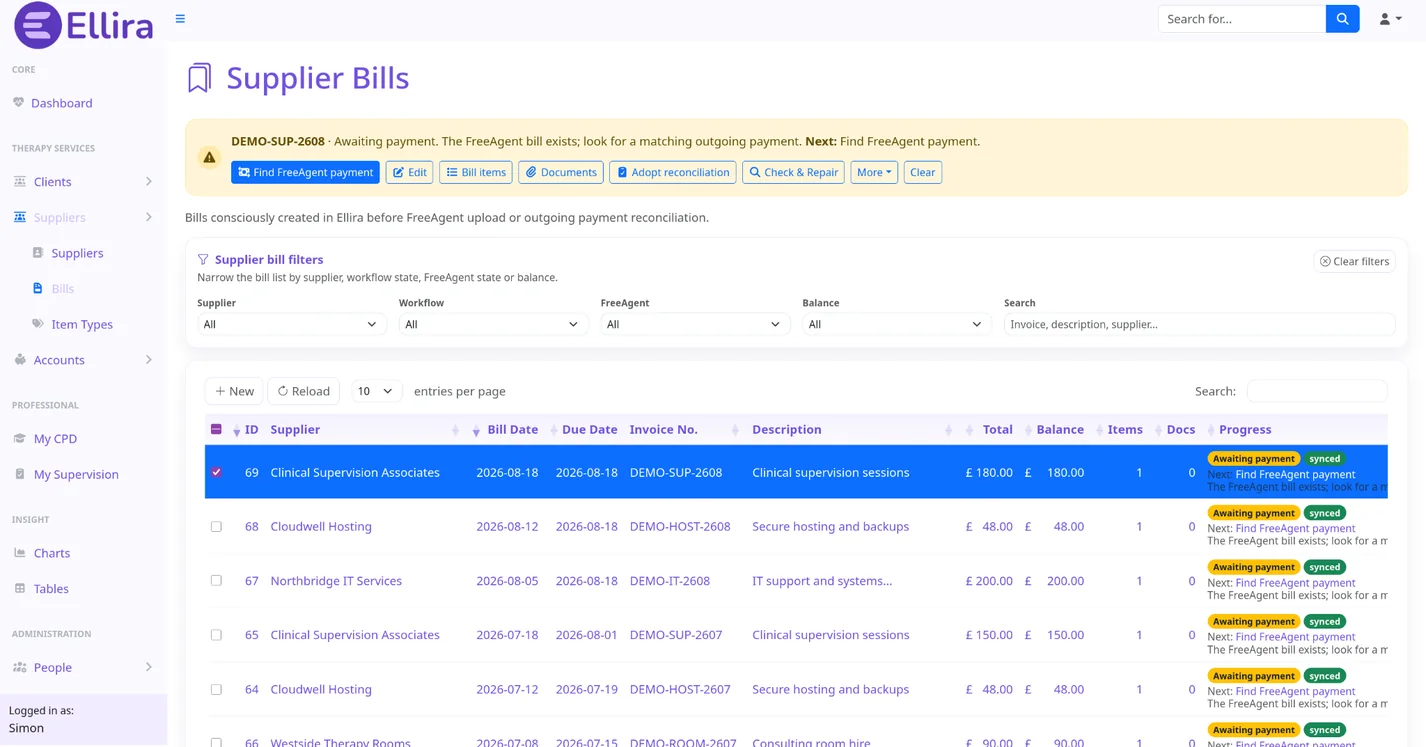Open the user account menu icon
This screenshot has height=747, width=1426.
tap(1390, 19)
